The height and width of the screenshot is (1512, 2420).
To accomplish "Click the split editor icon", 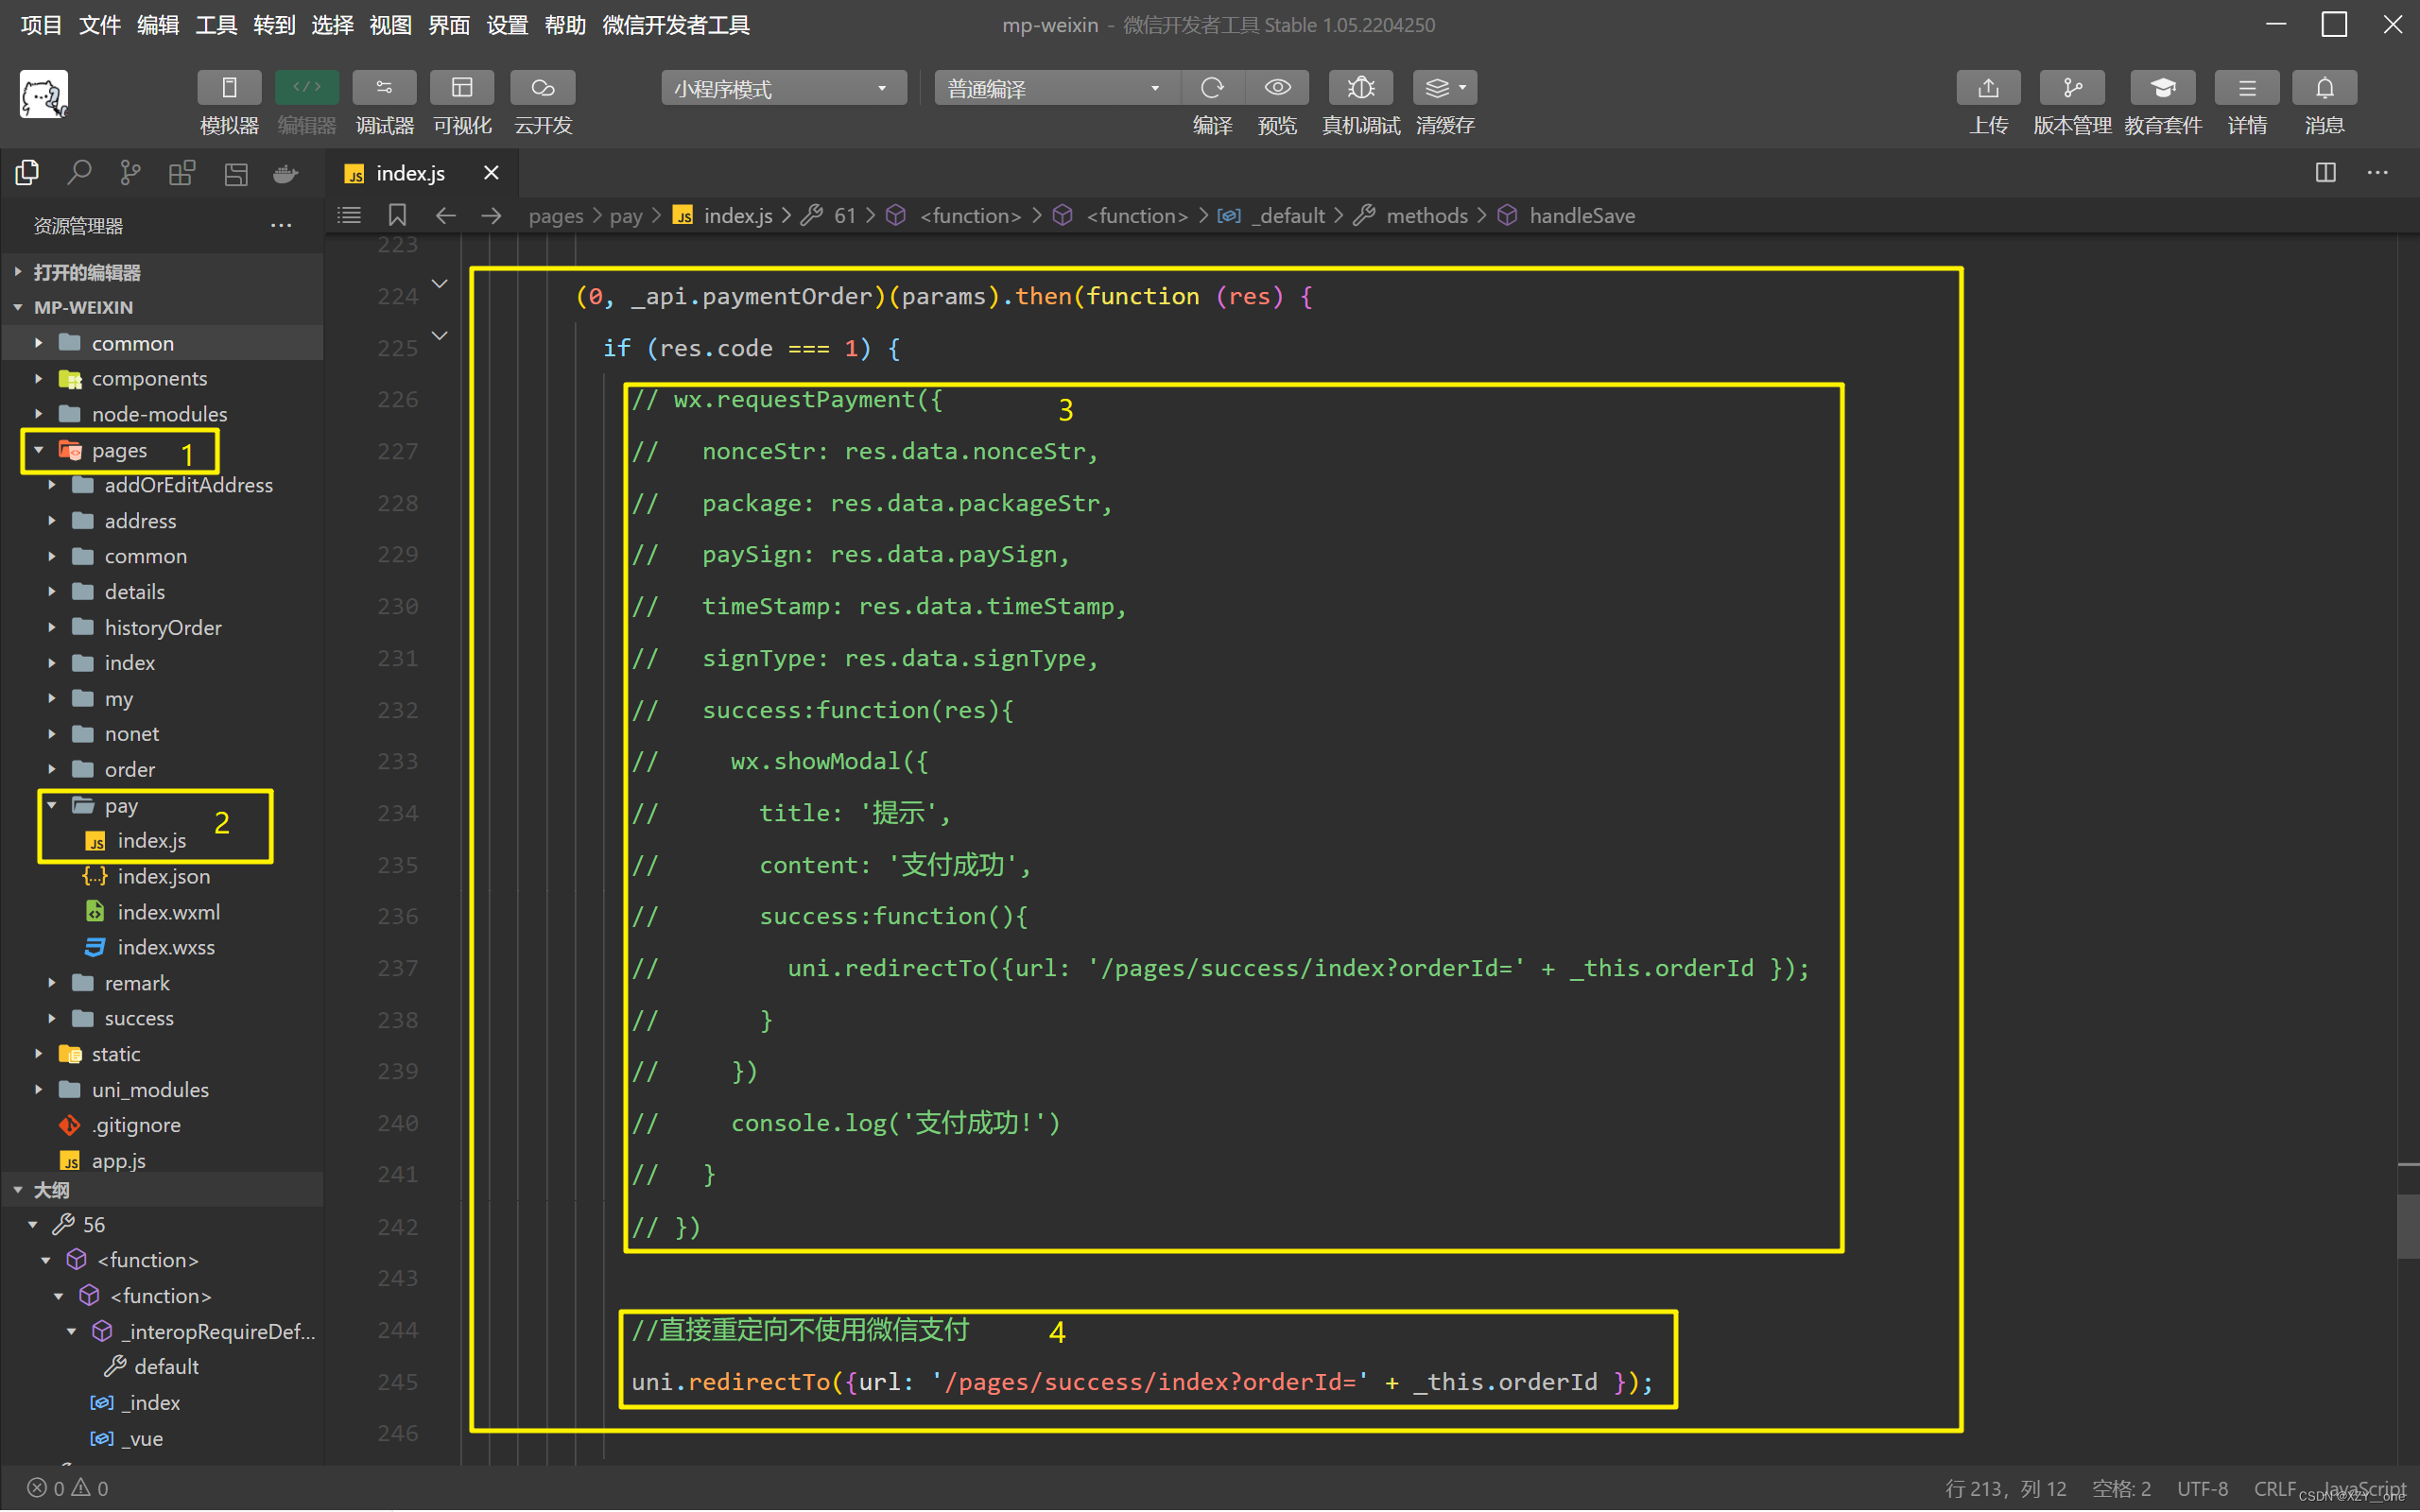I will pos(2325,173).
